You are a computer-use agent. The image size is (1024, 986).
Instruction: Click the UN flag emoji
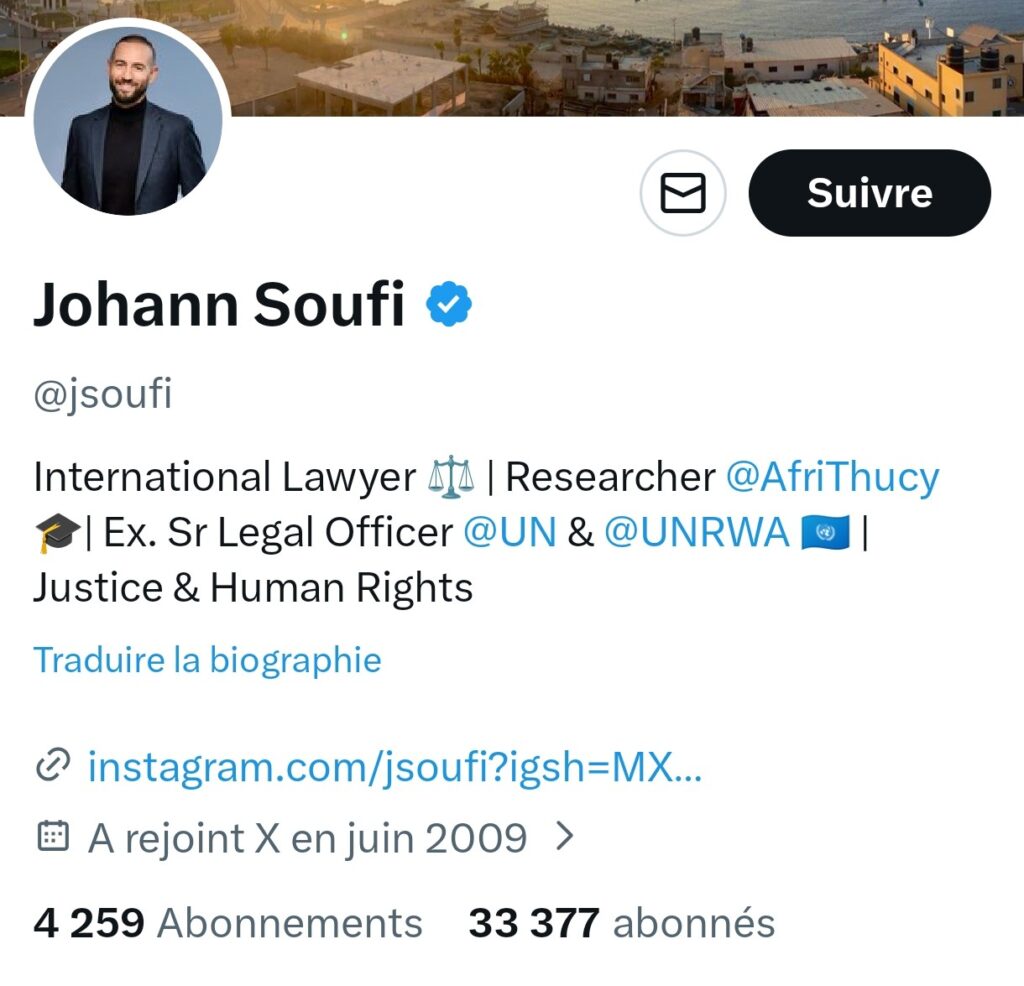825,532
